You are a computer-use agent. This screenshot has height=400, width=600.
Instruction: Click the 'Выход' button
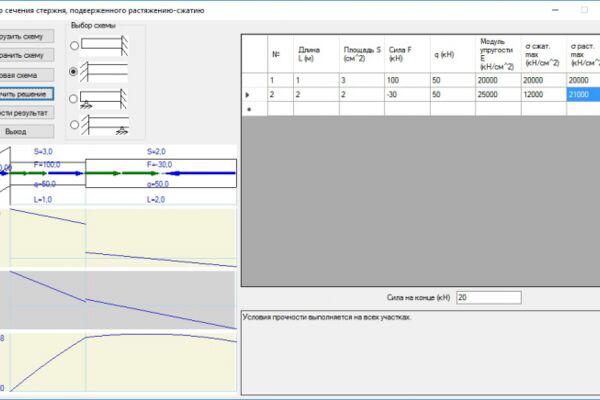[x=27, y=131]
